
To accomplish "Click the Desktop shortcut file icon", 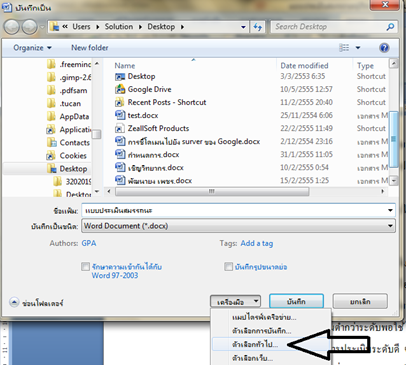I will pos(120,77).
